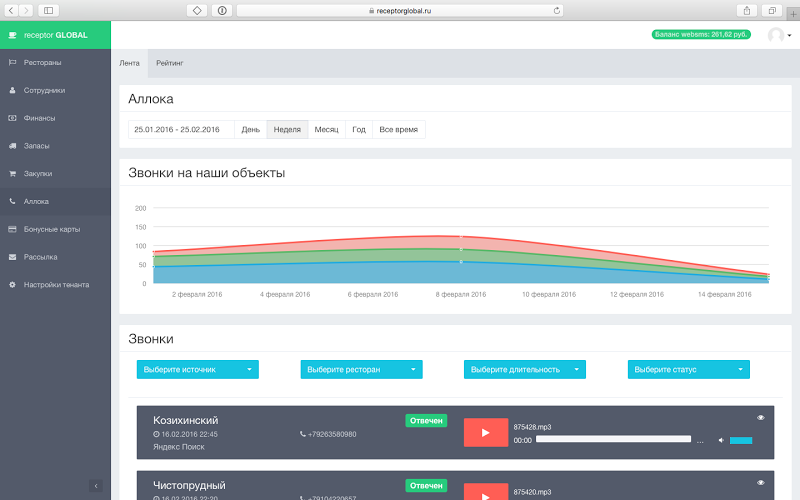This screenshot has height=500, width=800.
Task: Open Закупки shopping cart section
Action: pyautogui.click(x=12, y=173)
